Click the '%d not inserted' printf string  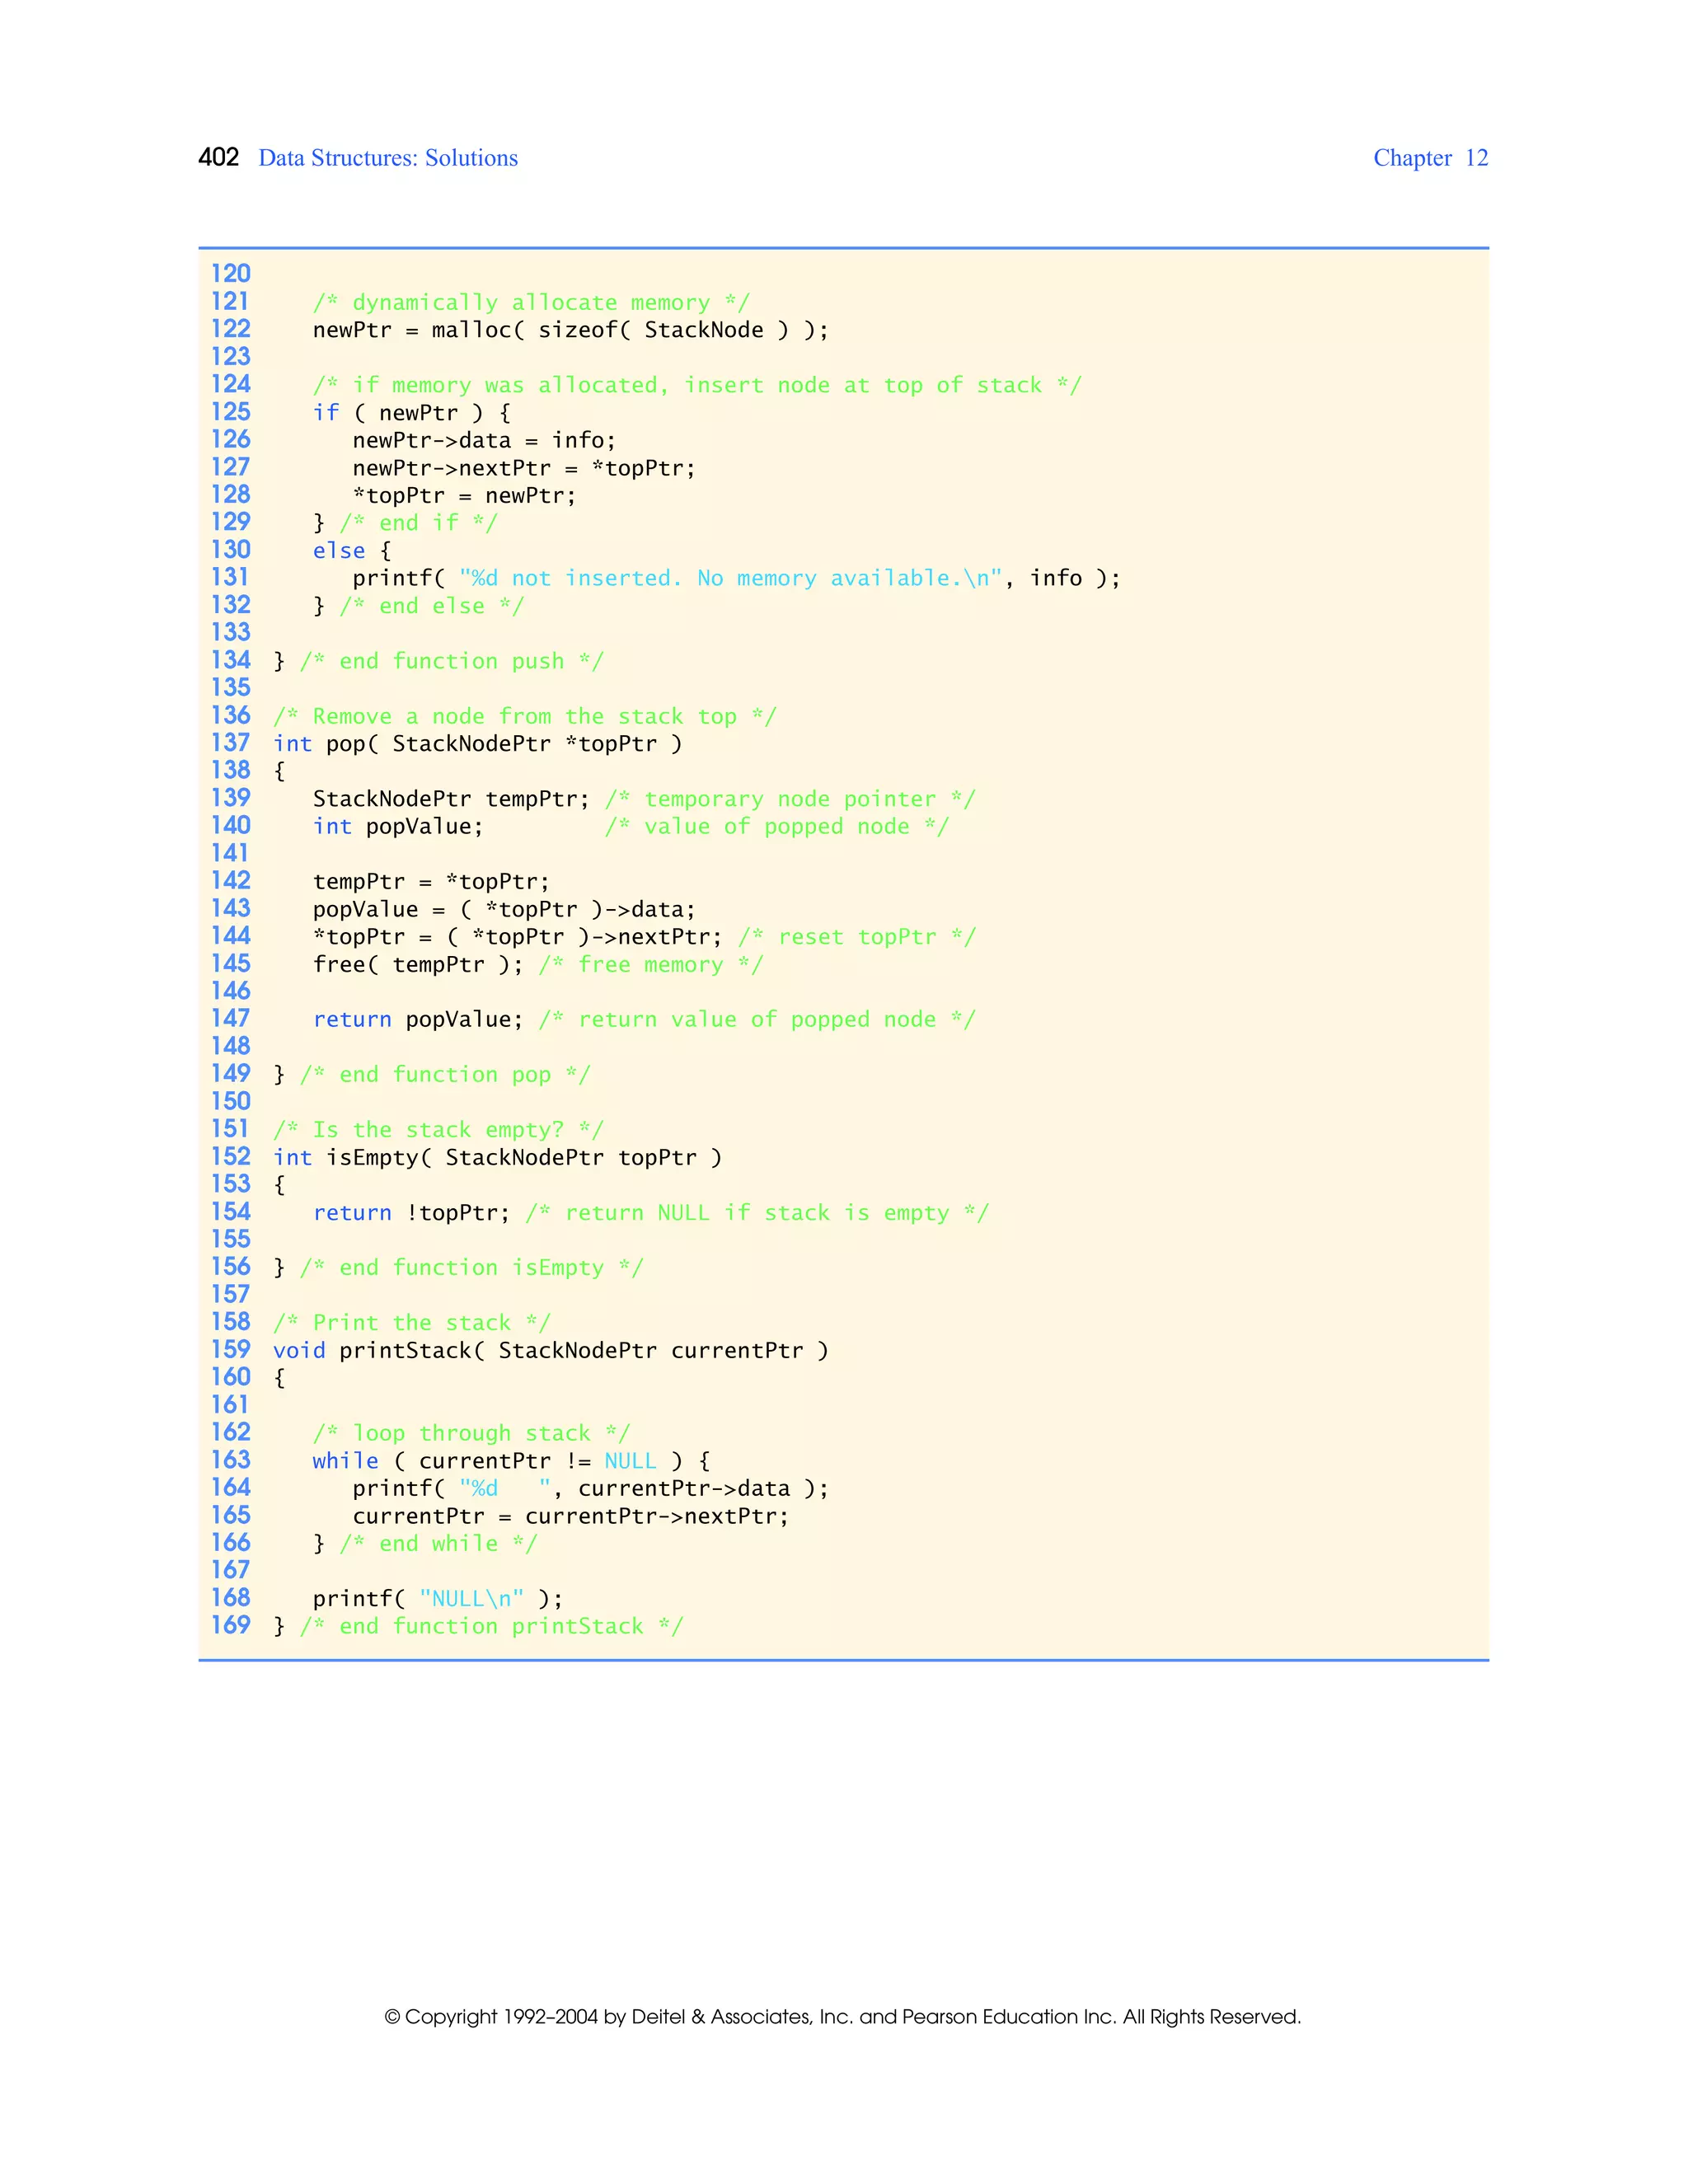[731, 578]
